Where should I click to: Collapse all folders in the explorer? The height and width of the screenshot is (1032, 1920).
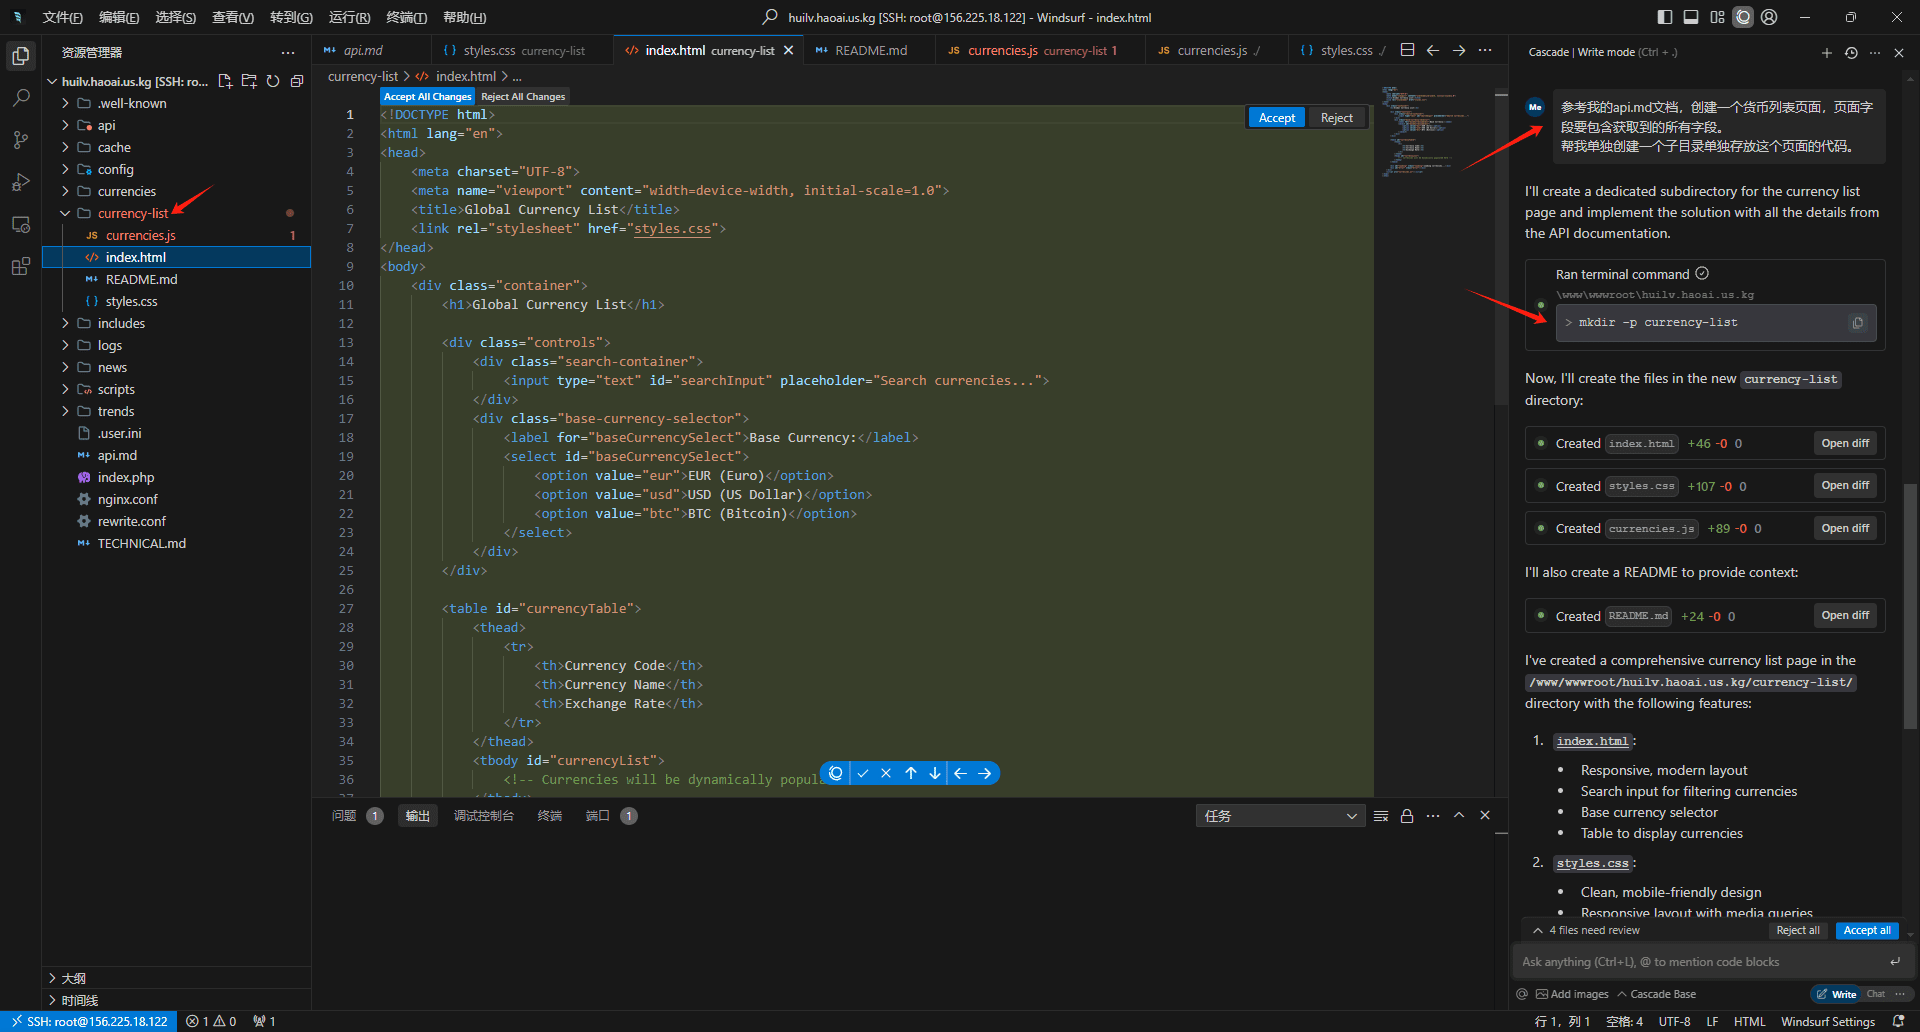297,81
